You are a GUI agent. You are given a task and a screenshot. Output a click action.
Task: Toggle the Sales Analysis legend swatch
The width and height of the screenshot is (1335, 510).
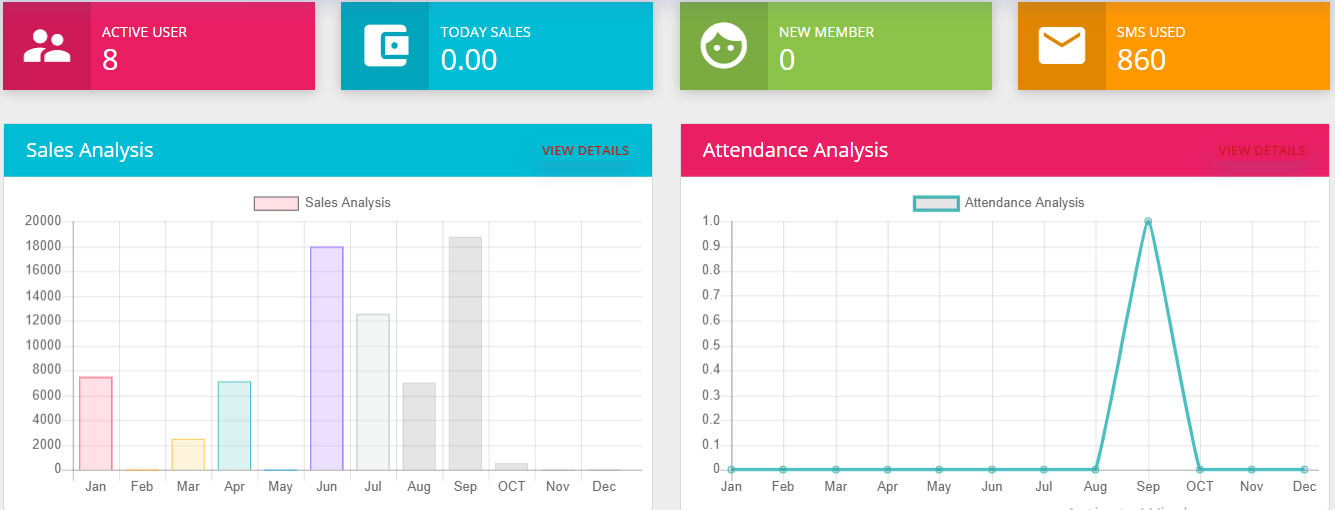[x=276, y=203]
